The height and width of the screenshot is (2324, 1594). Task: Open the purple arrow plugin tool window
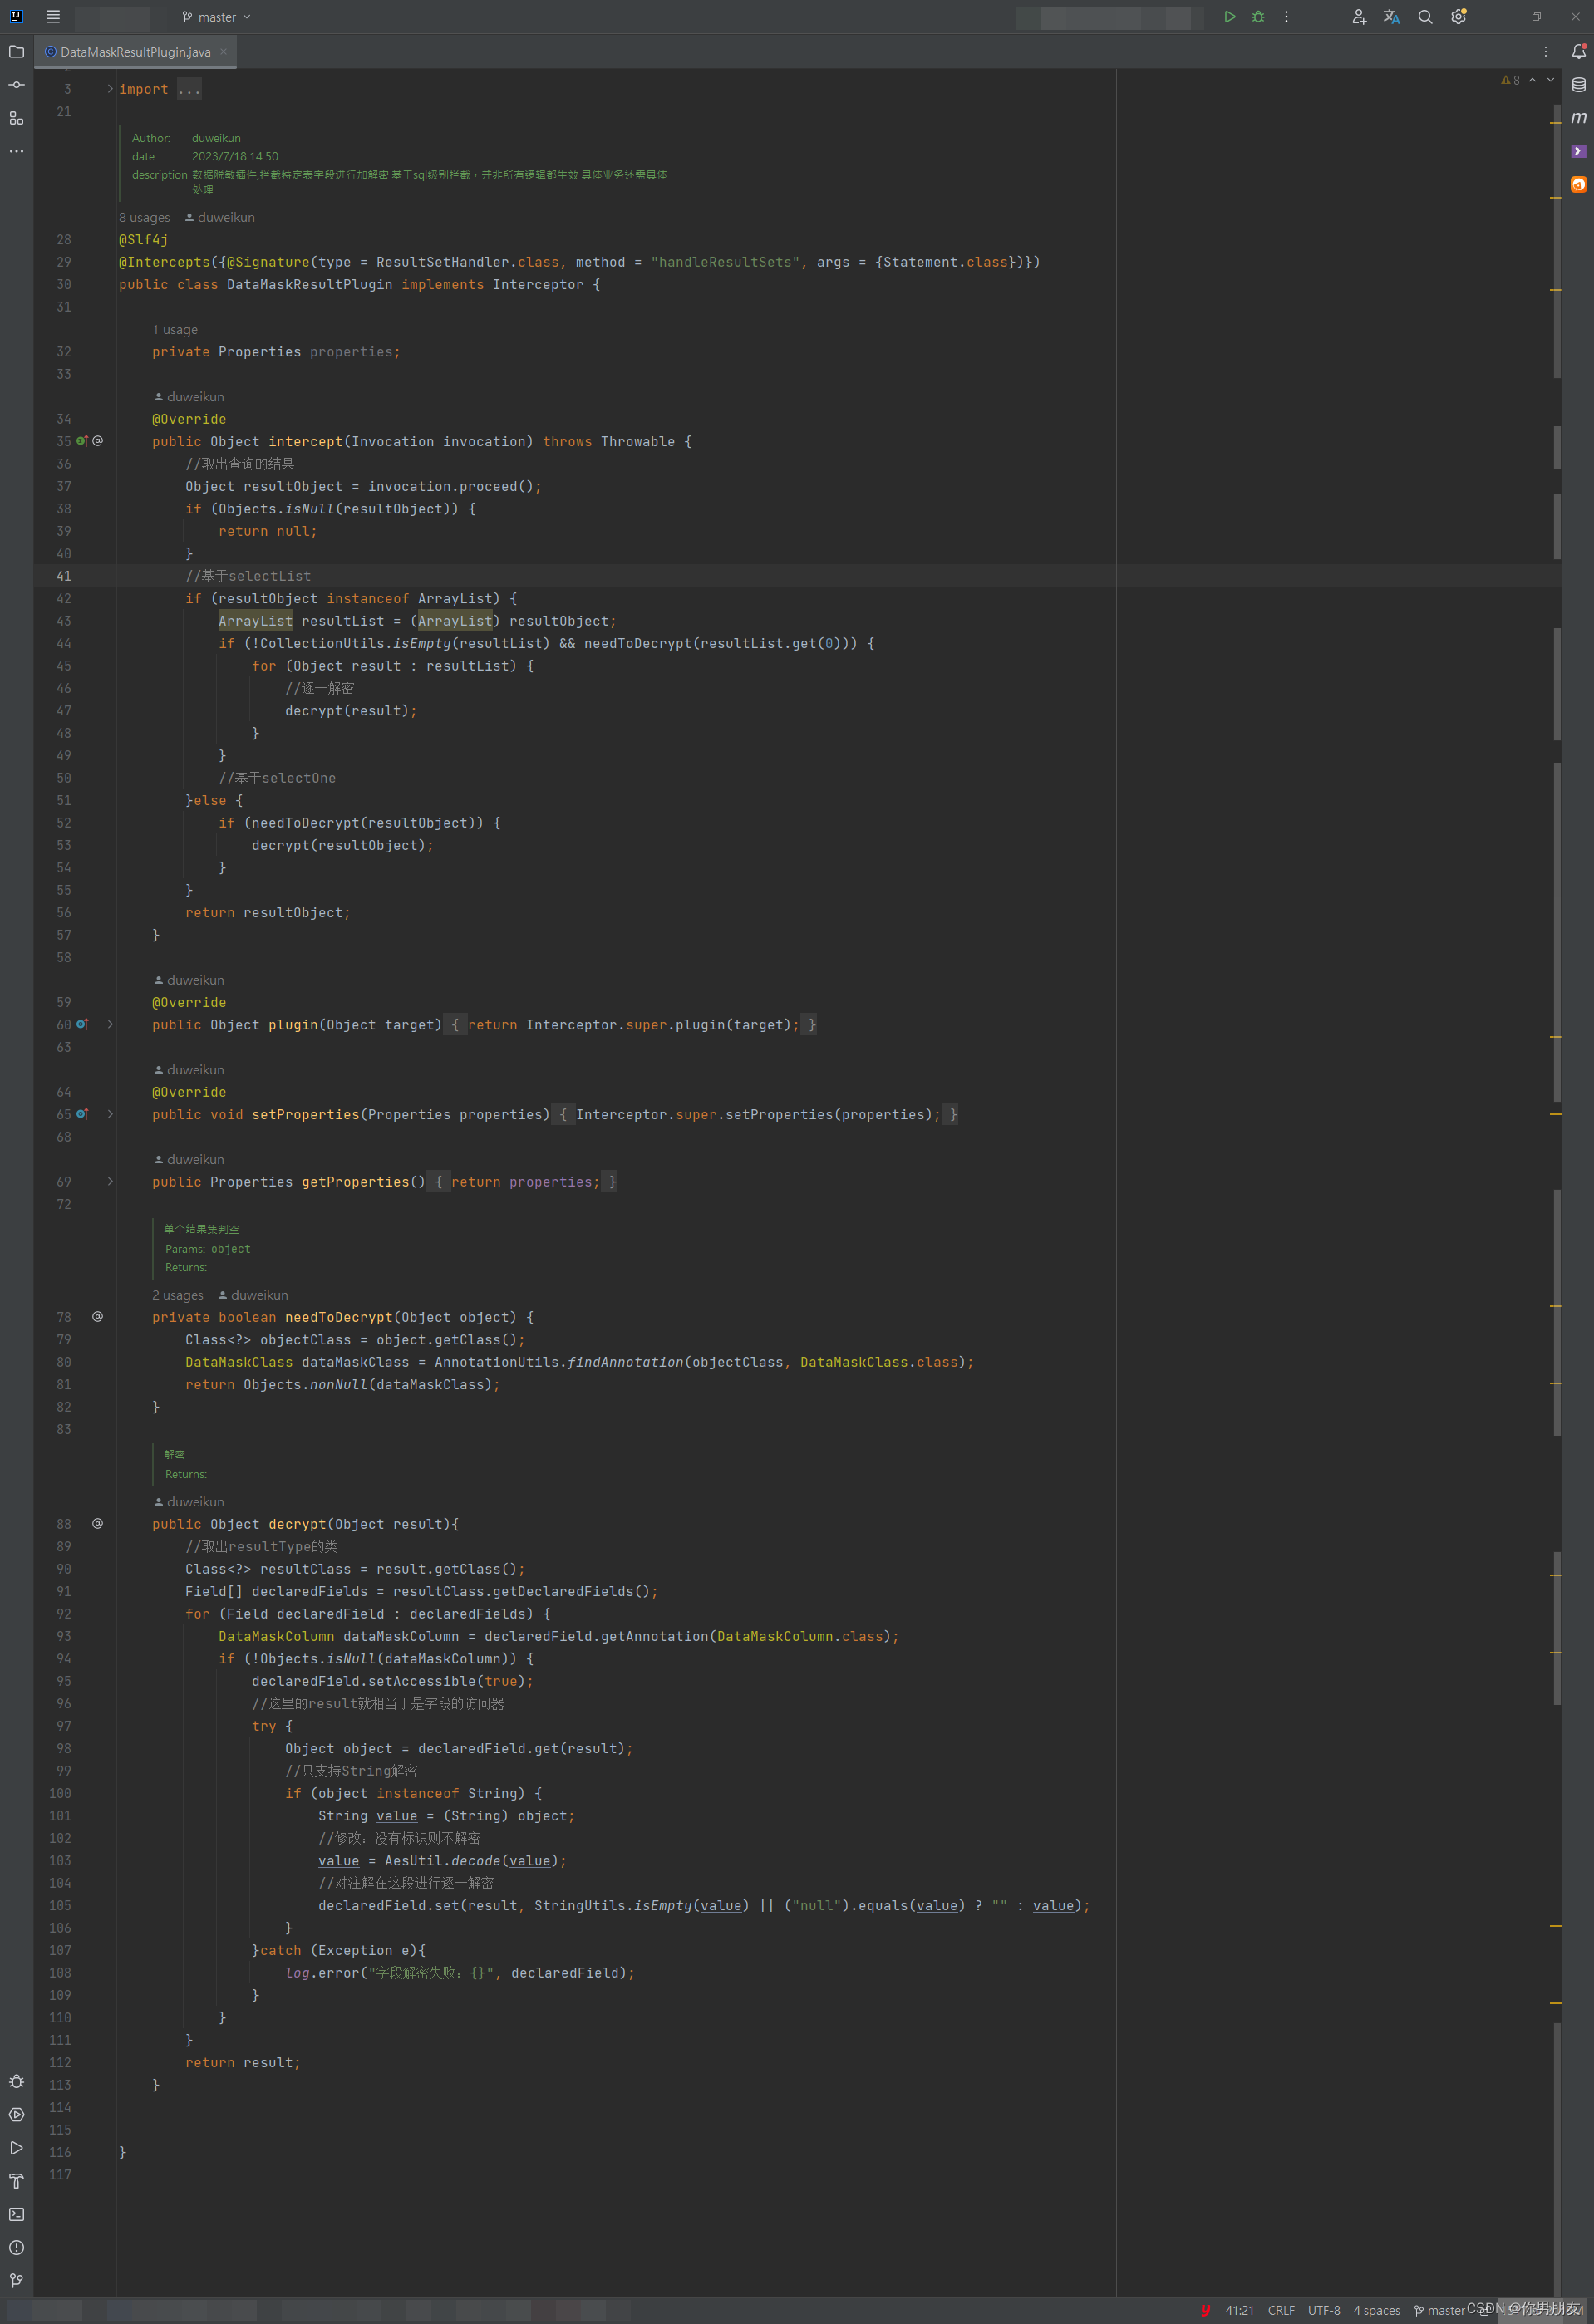(x=1578, y=151)
